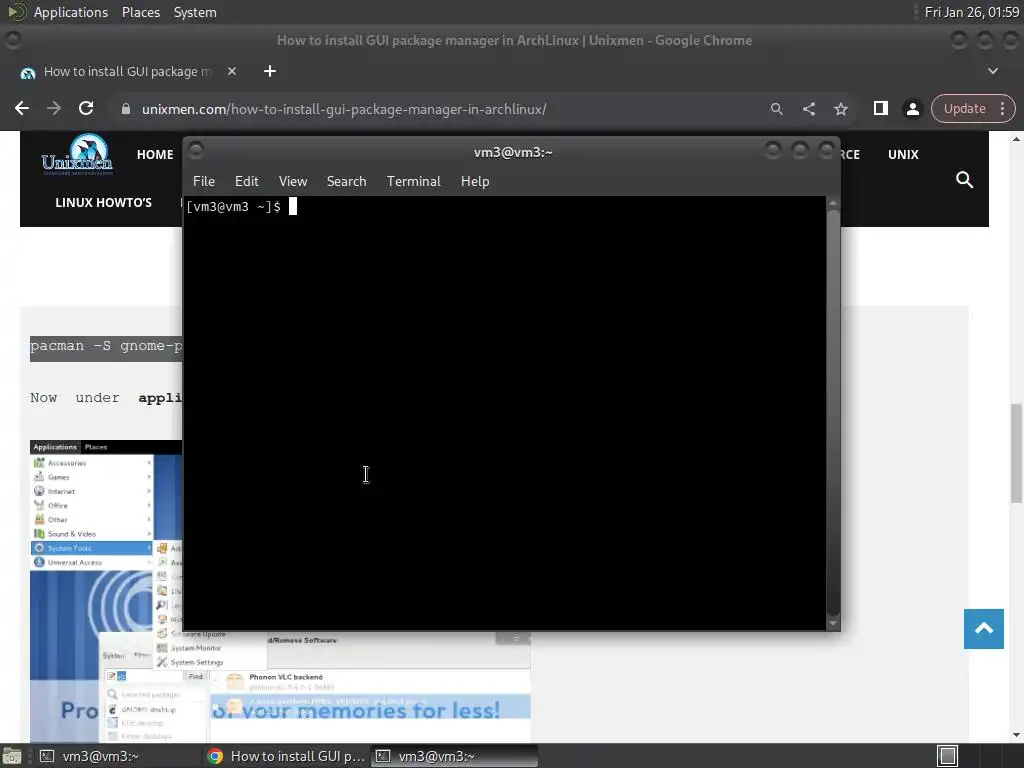The width and height of the screenshot is (1024, 768).
Task: Click the Unixmen logo
Action: pyautogui.click(x=77, y=155)
